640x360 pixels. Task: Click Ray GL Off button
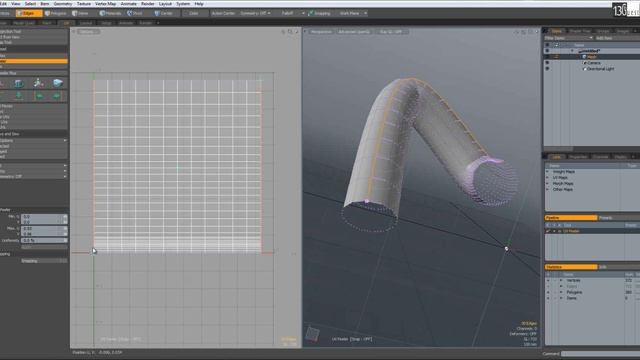click(391, 31)
